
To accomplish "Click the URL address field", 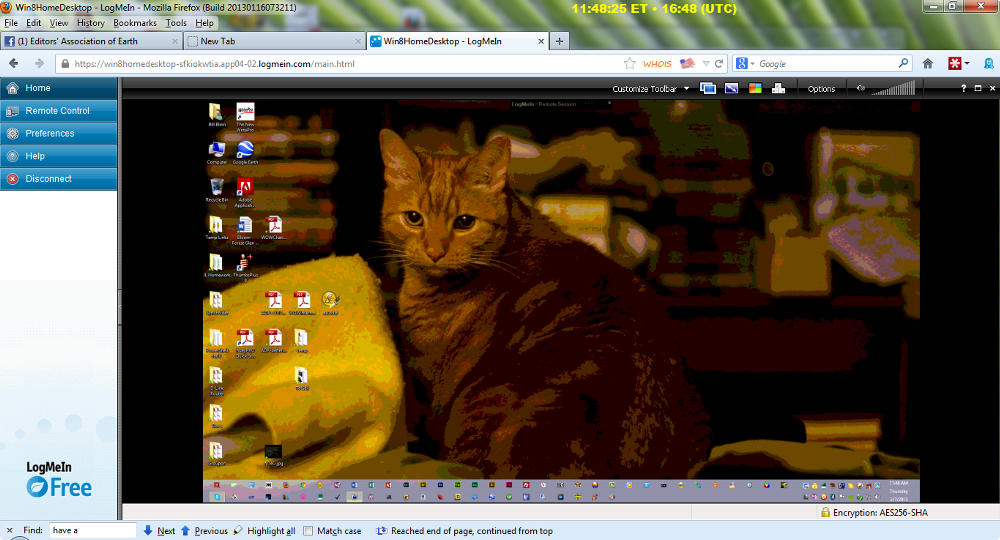I will (344, 64).
